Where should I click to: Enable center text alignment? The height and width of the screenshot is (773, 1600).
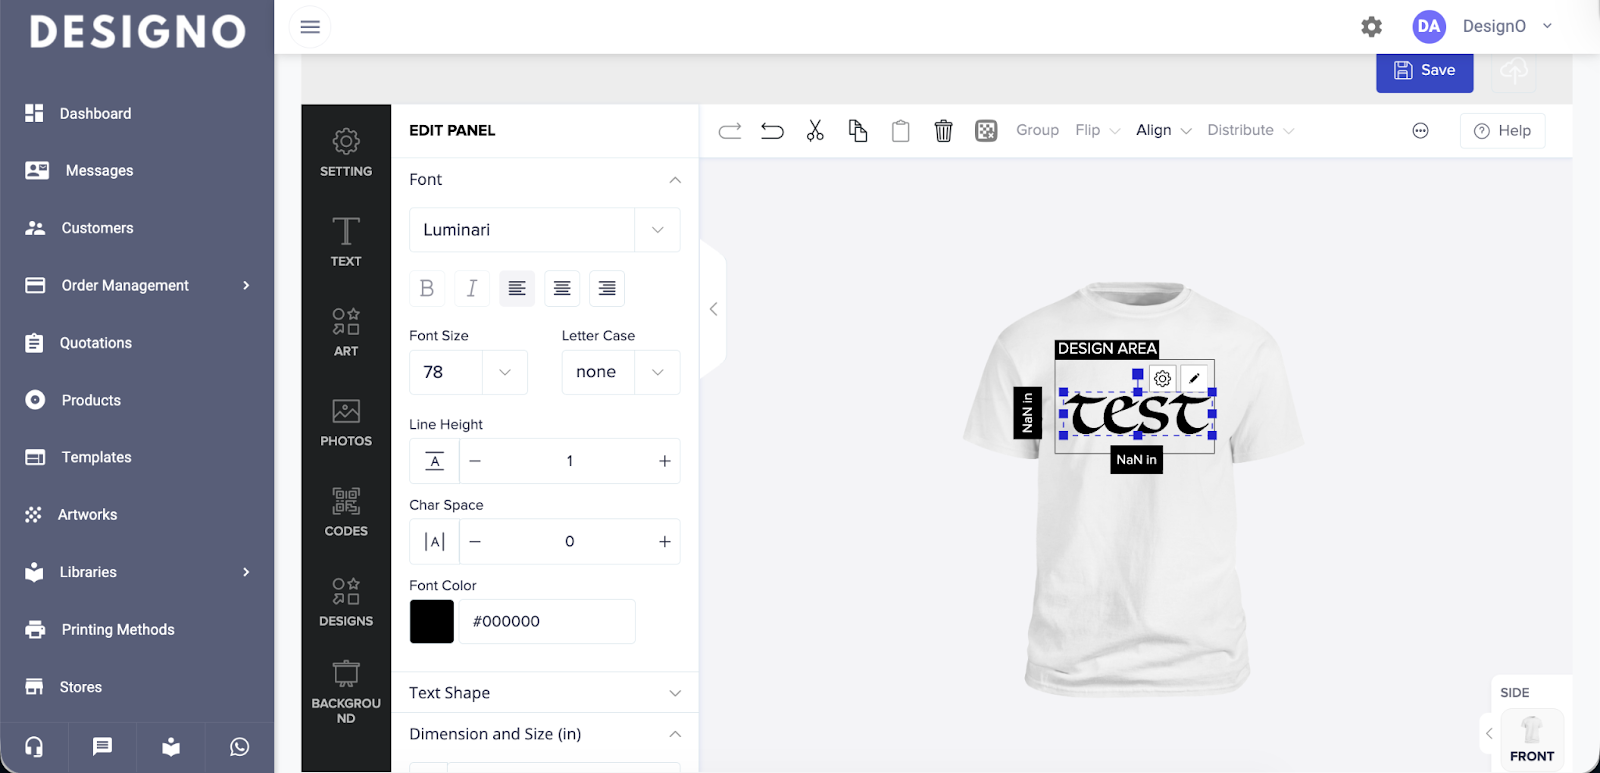[x=562, y=288]
